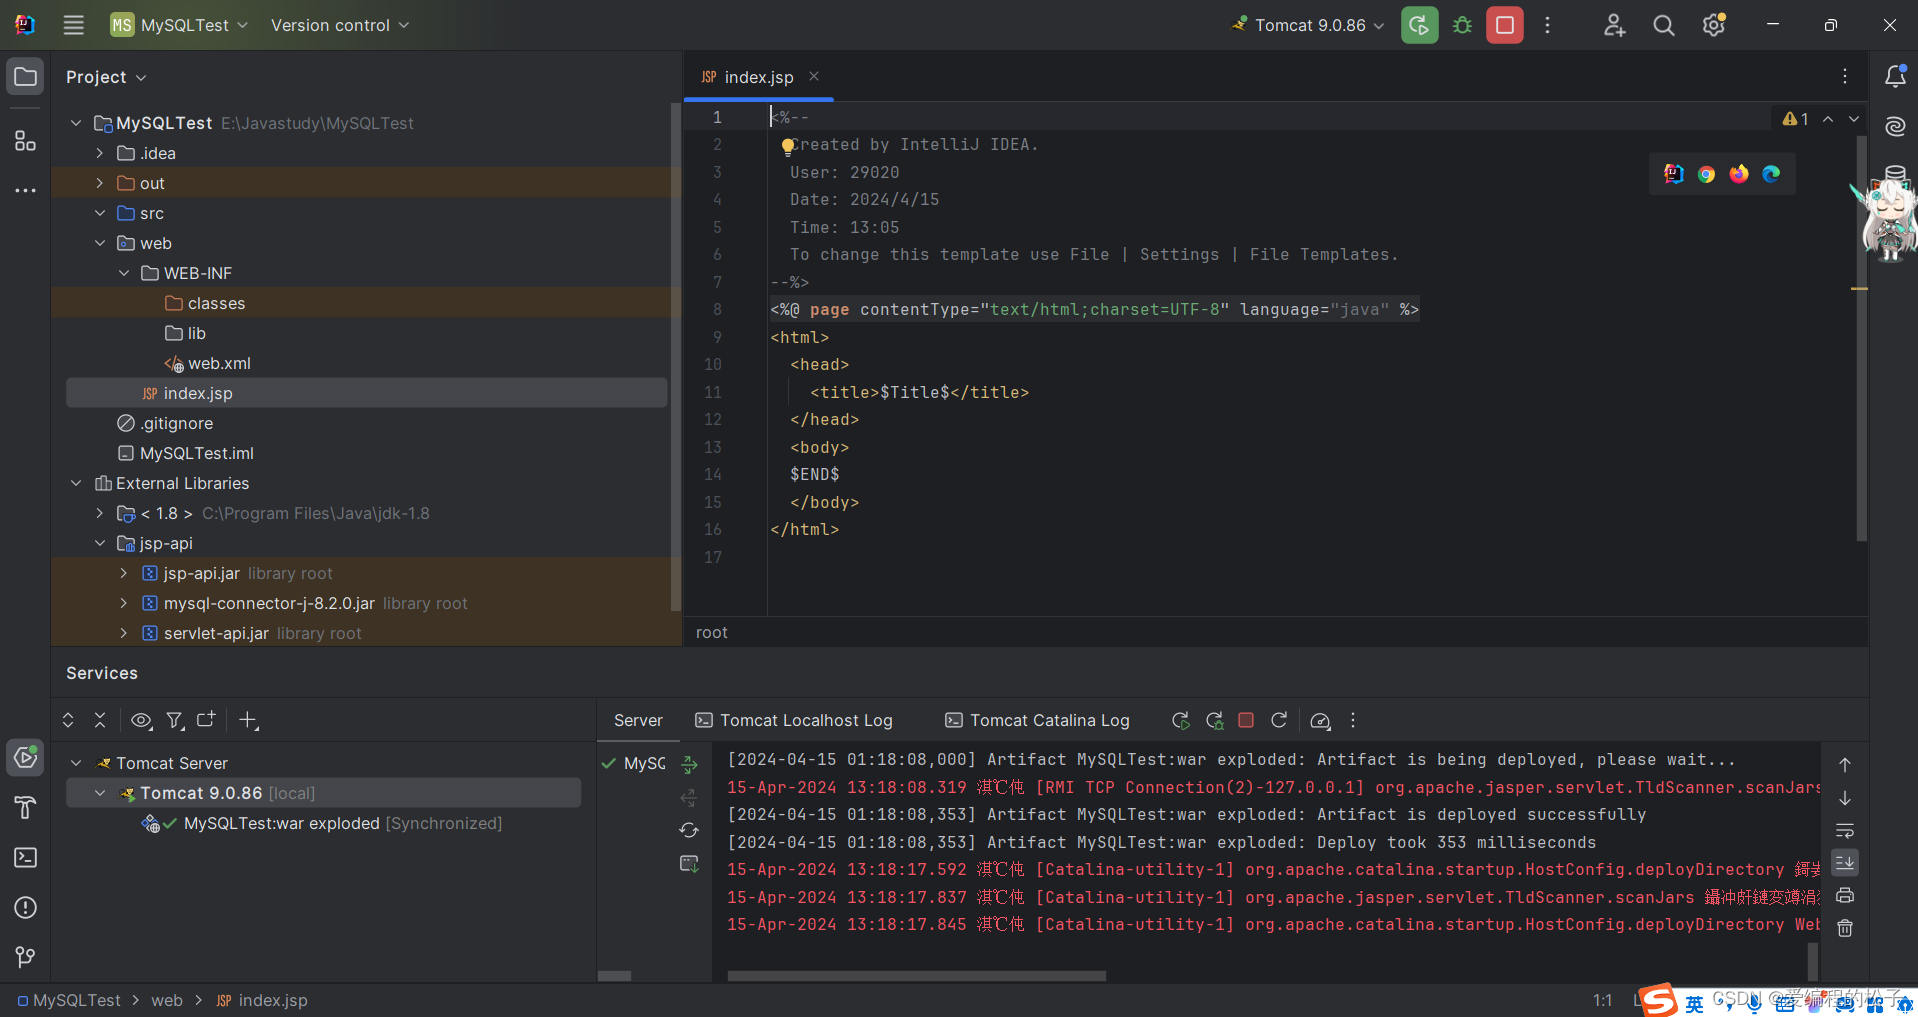This screenshot has width=1918, height=1017.
Task: Show more tool windows ellipsis
Action: coord(25,190)
